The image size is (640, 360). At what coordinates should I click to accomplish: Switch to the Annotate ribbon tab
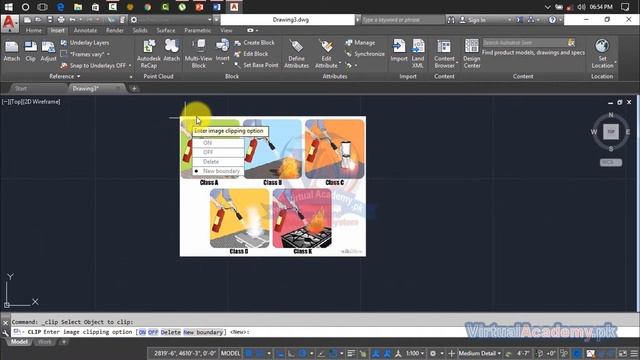pos(85,30)
